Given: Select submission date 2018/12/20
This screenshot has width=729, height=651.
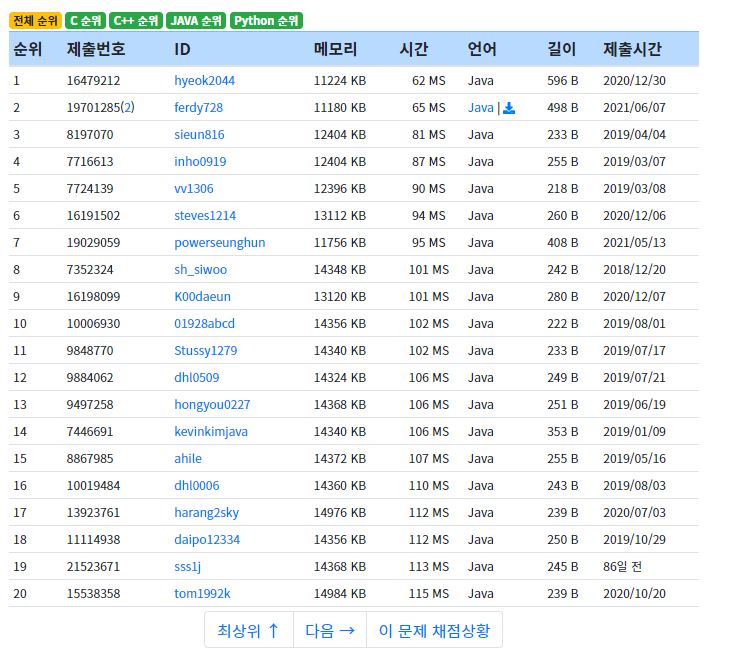Looking at the screenshot, I should [635, 270].
